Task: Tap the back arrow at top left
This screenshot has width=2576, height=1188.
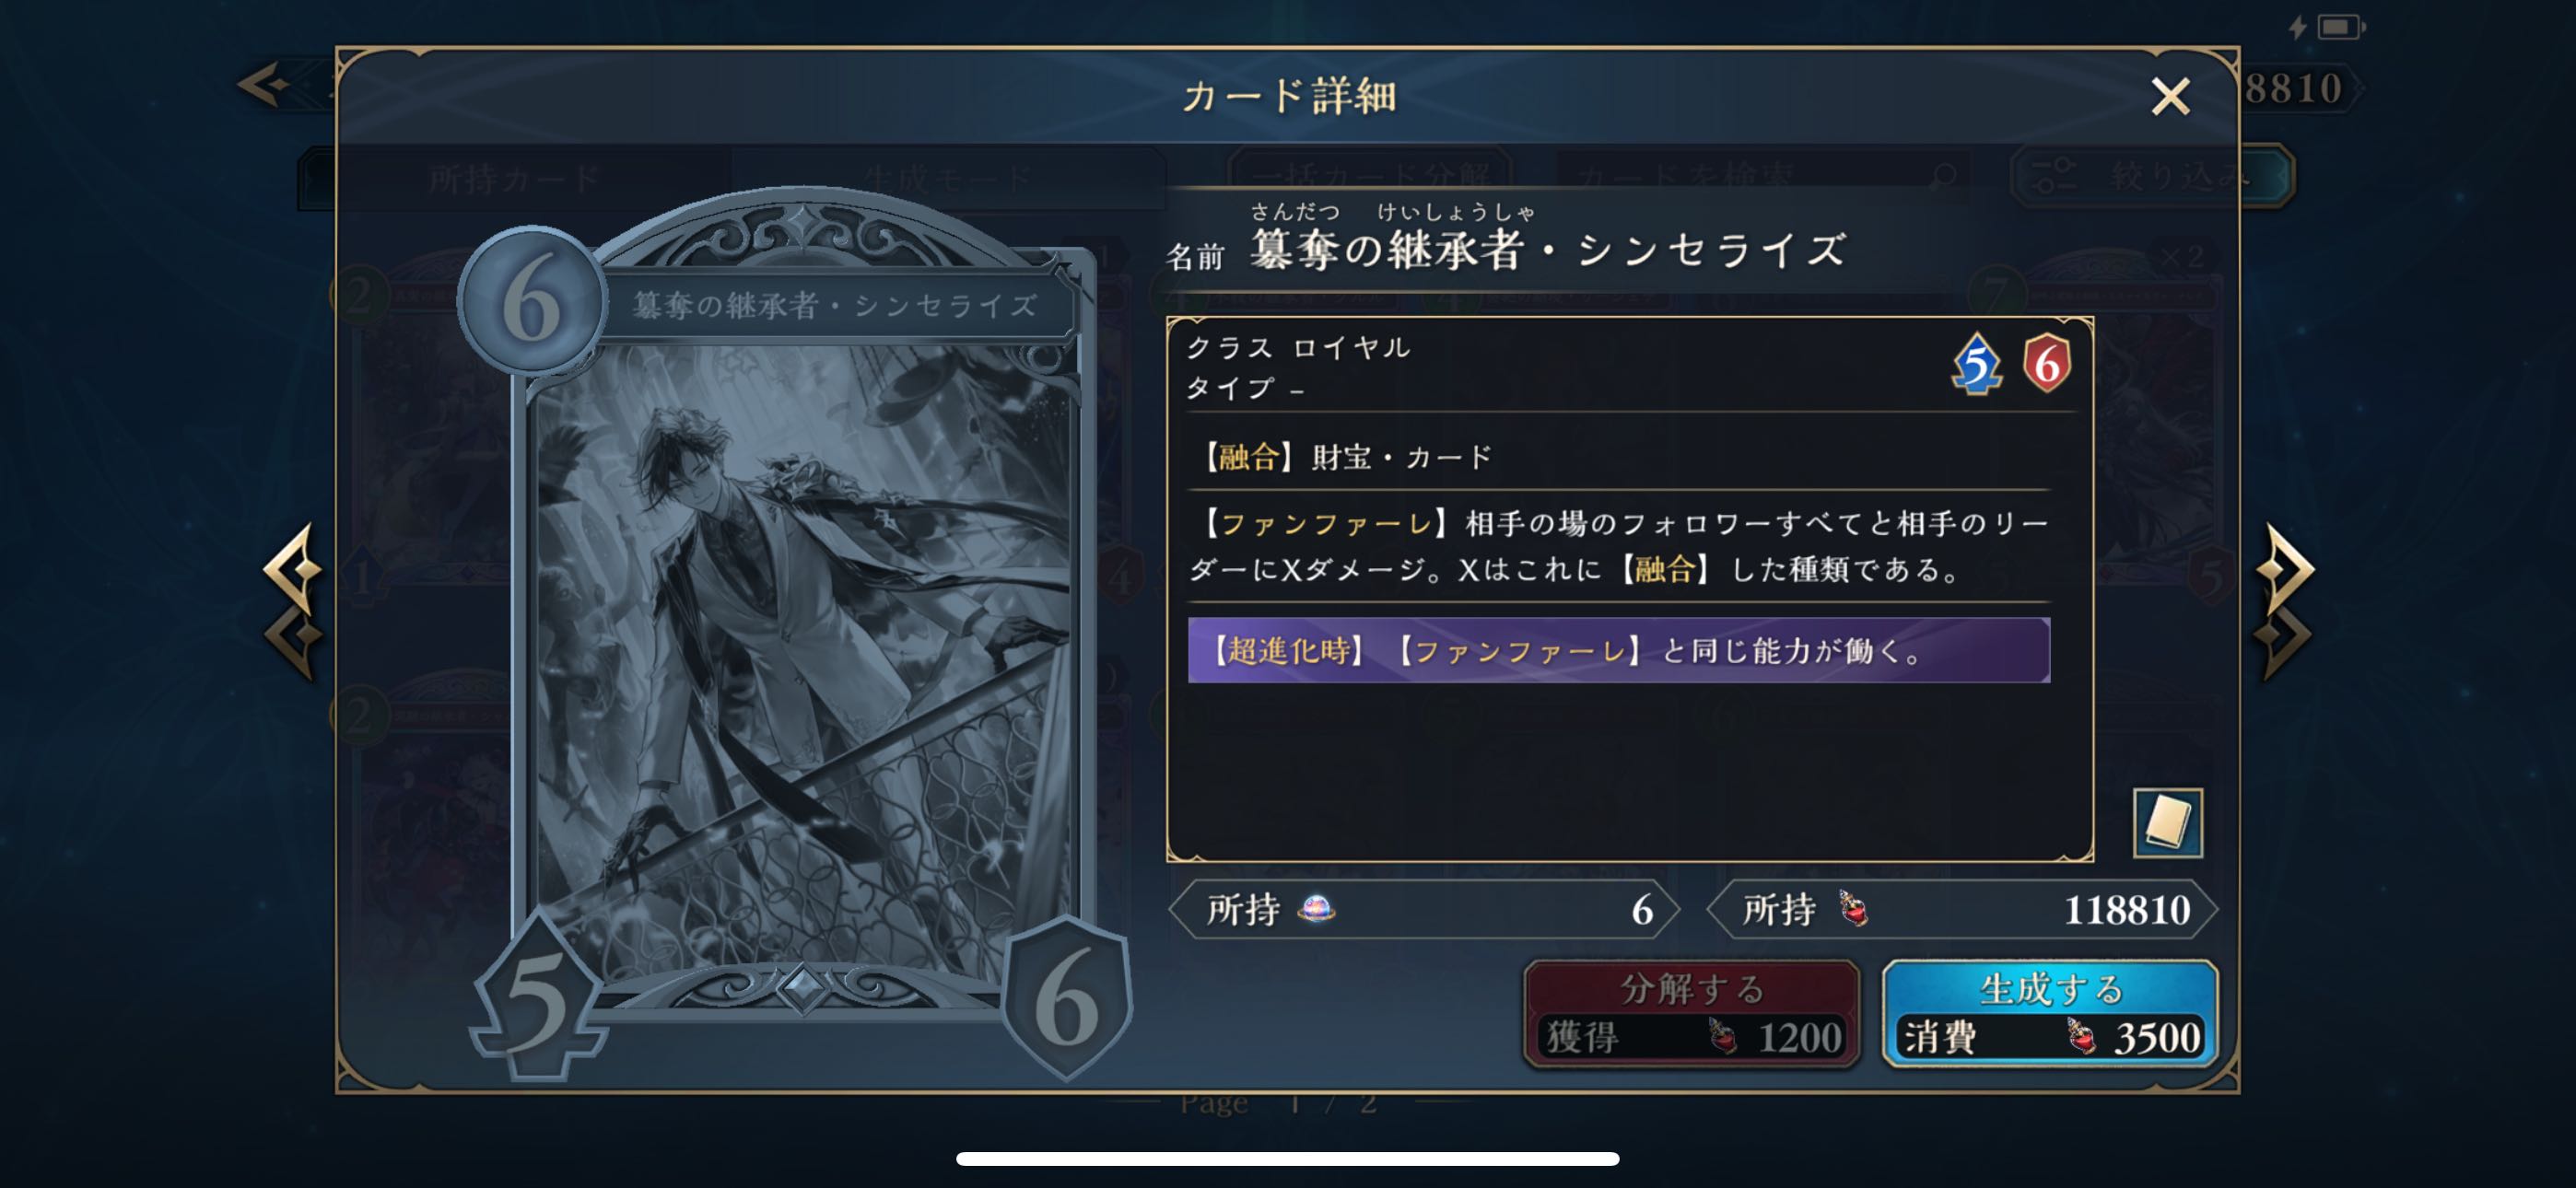Action: tap(265, 85)
